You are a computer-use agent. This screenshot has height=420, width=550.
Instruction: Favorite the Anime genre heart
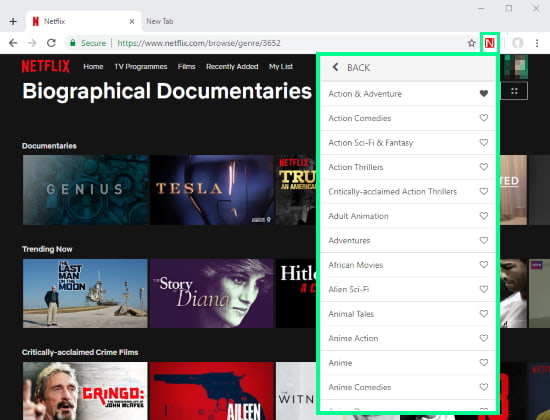point(484,362)
